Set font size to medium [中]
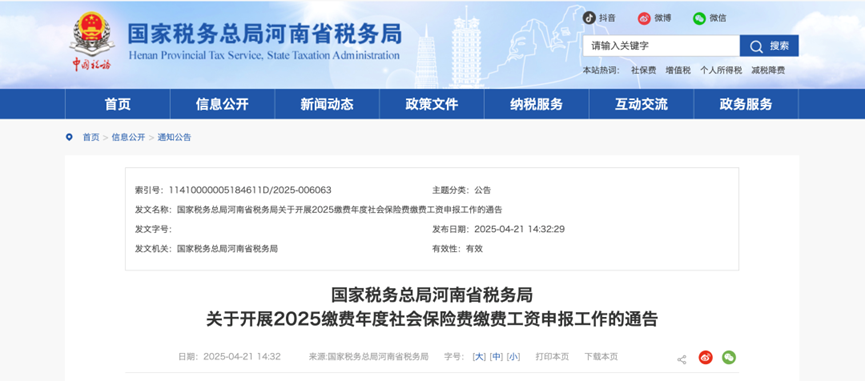 [496, 357]
